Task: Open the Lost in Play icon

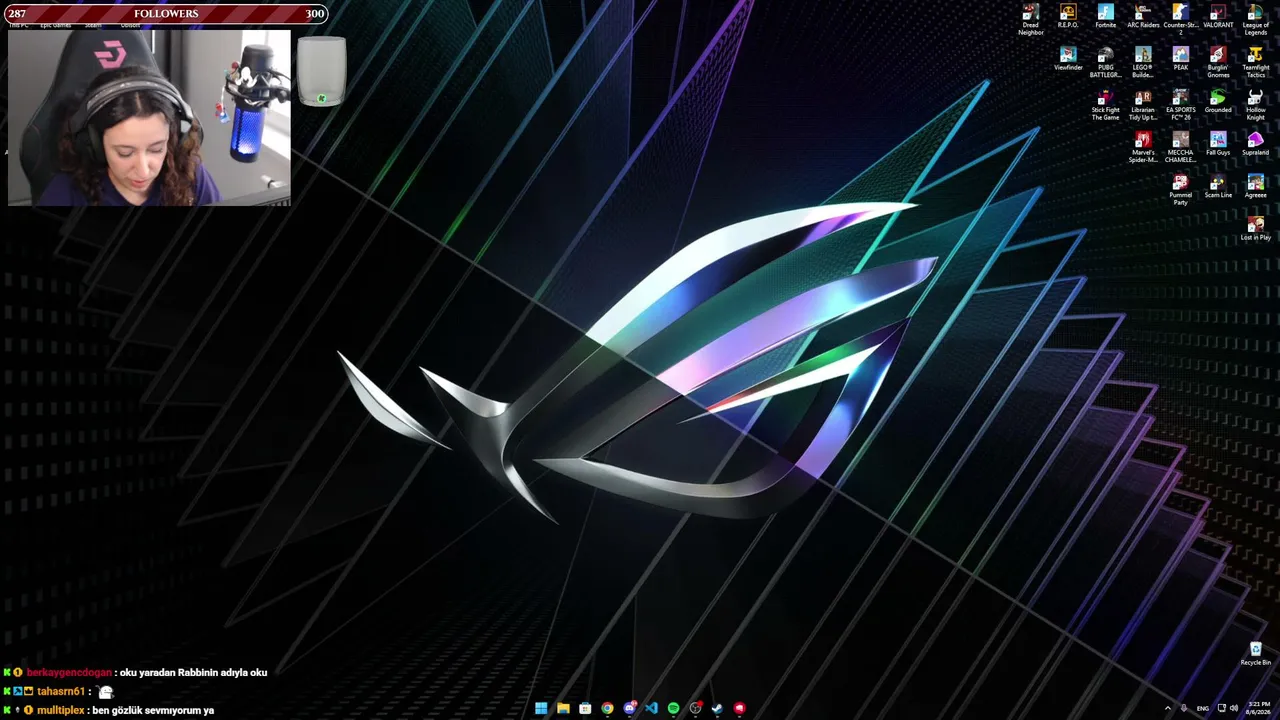Action: click(1256, 229)
